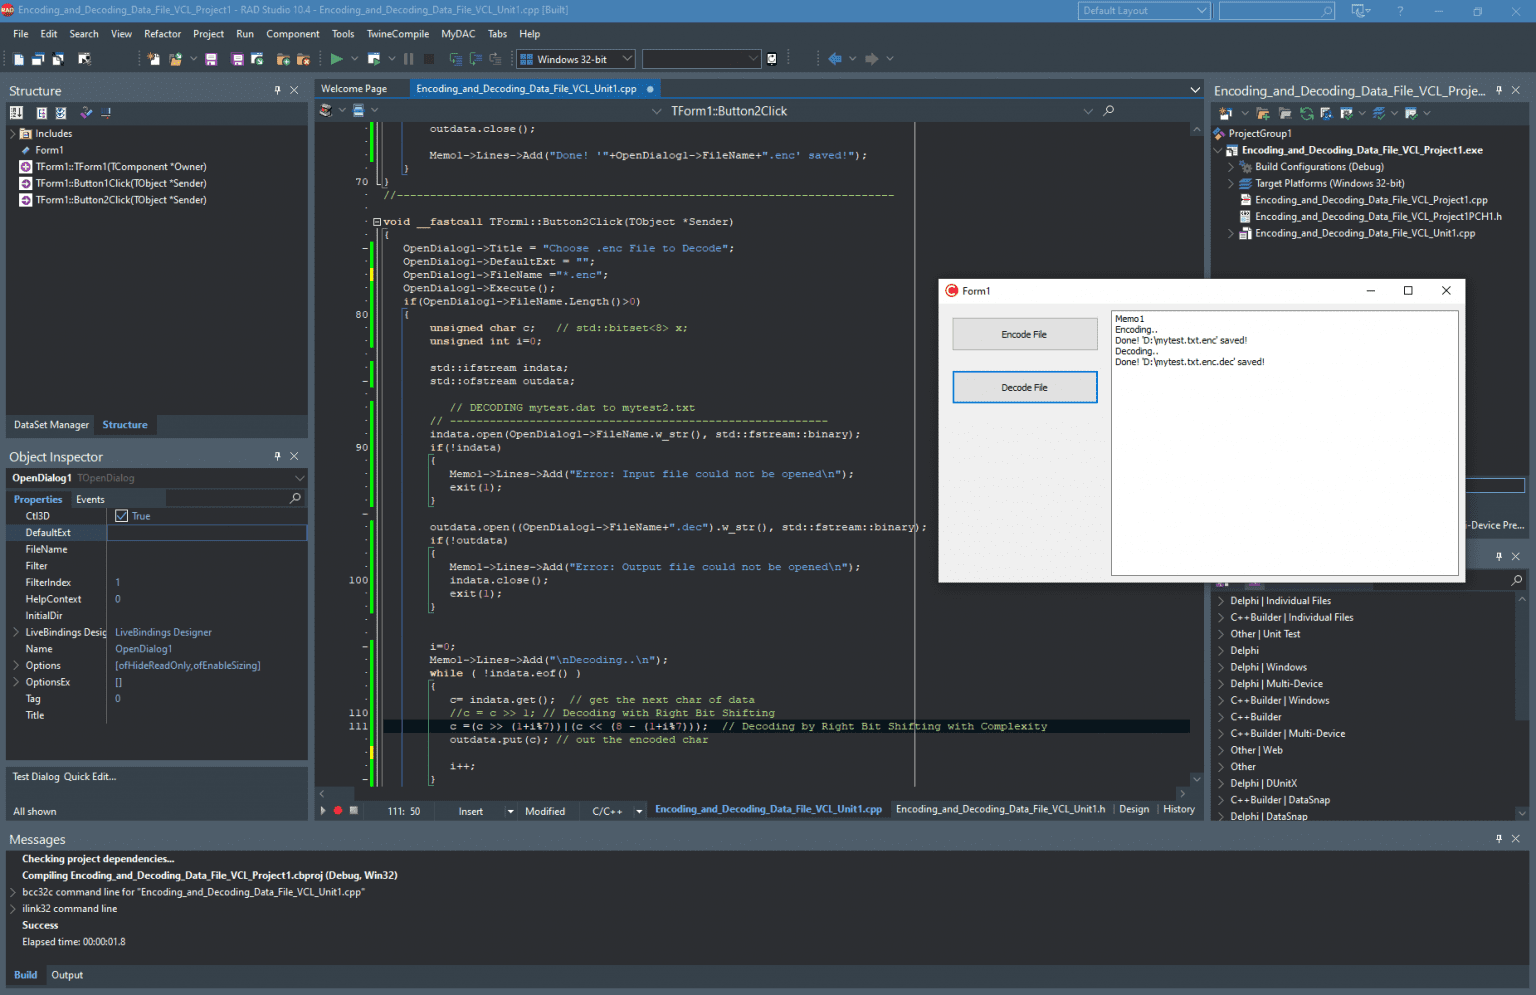Switch to the Unit1.h file tab at bottom
This screenshot has width=1536, height=995.
(1000, 809)
